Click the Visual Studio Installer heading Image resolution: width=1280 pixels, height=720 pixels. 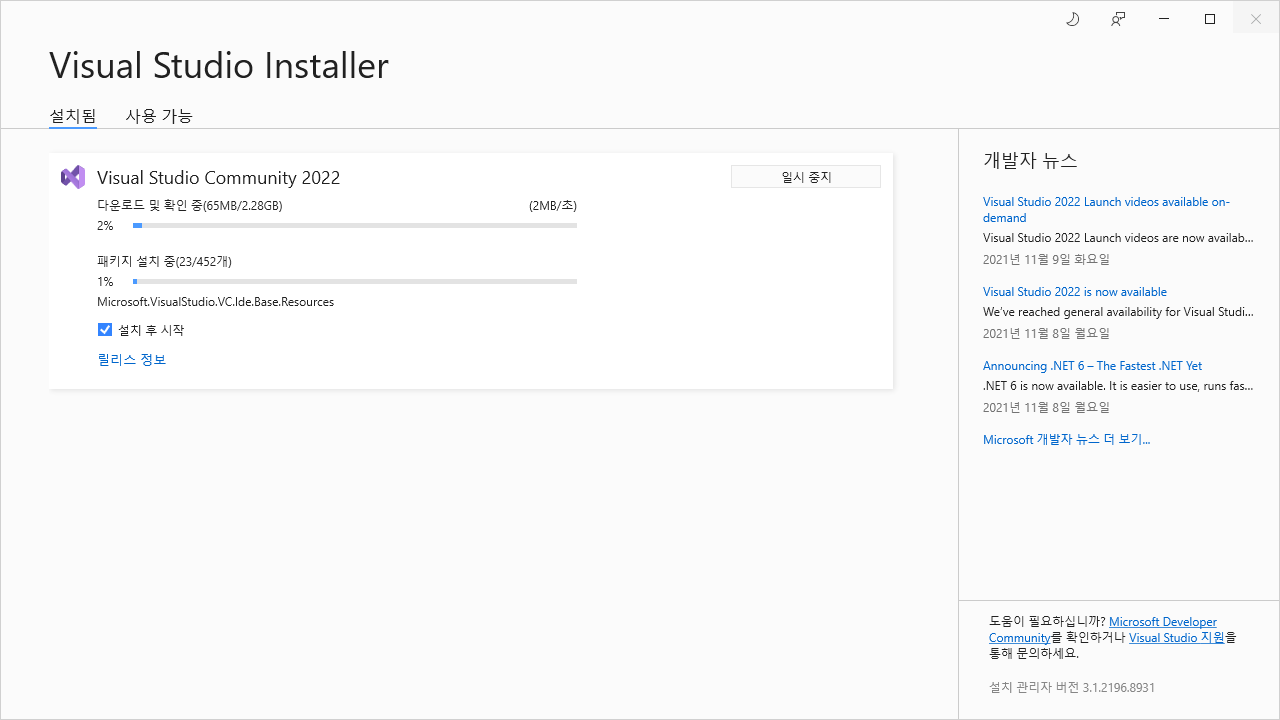click(x=219, y=66)
